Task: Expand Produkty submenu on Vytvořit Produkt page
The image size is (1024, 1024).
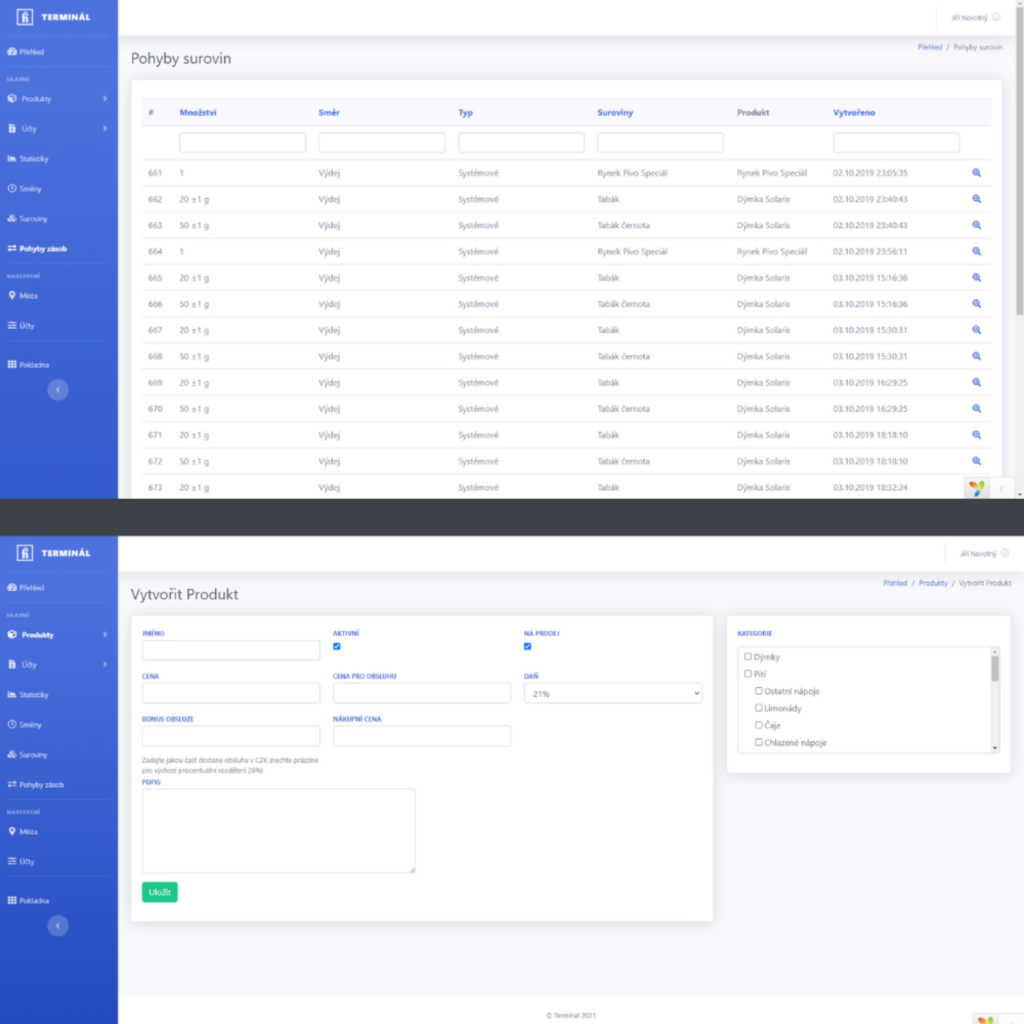Action: (x=104, y=635)
